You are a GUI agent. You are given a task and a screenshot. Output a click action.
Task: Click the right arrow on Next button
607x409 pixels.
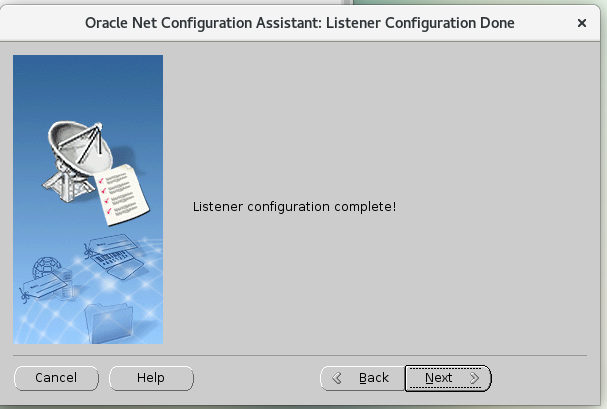(x=474, y=378)
